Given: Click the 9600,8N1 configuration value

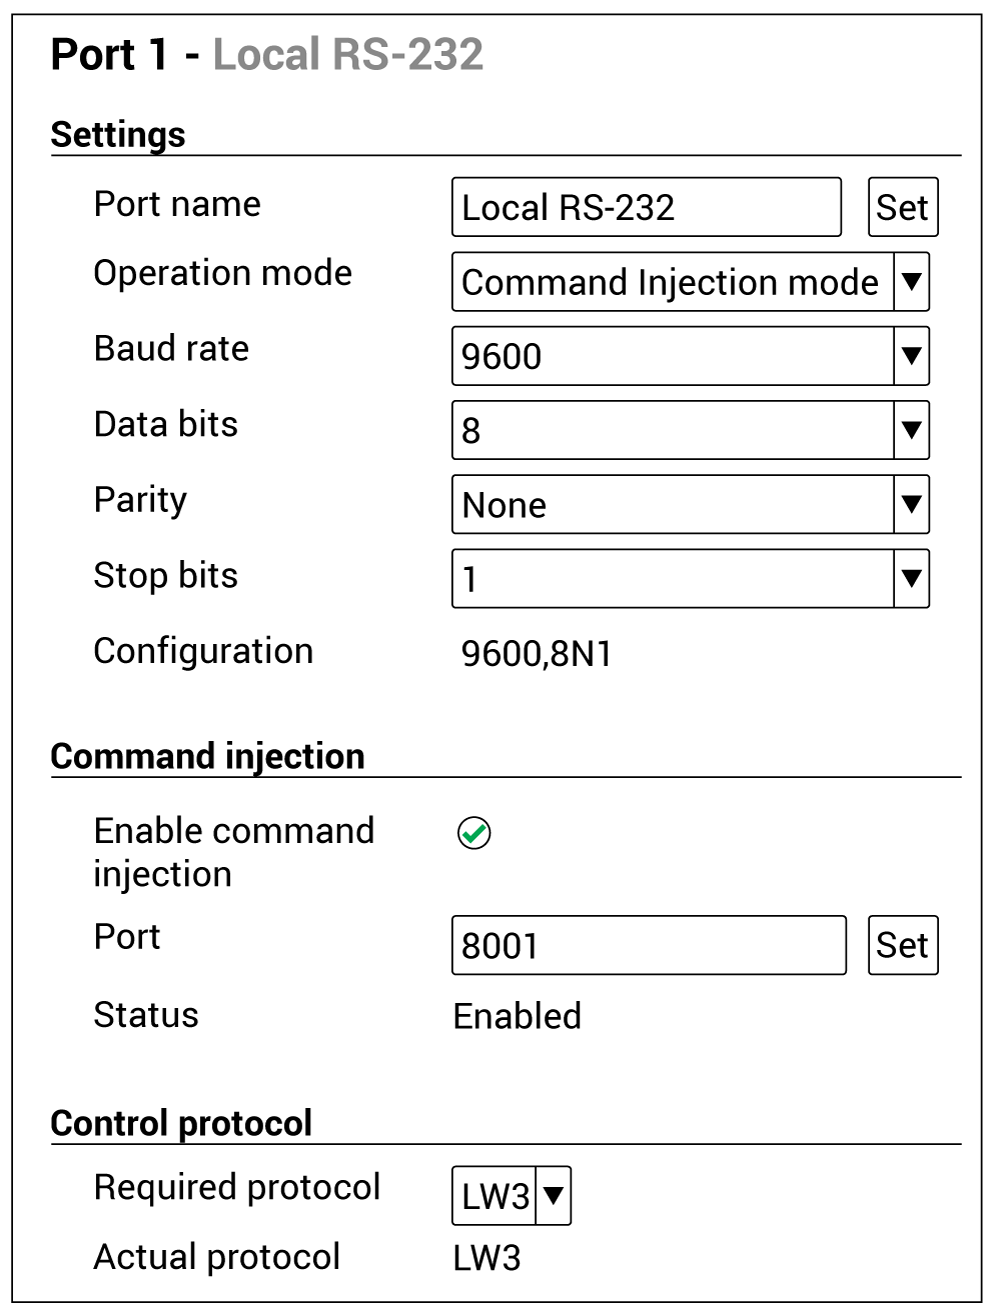Looking at the screenshot, I should tap(537, 654).
